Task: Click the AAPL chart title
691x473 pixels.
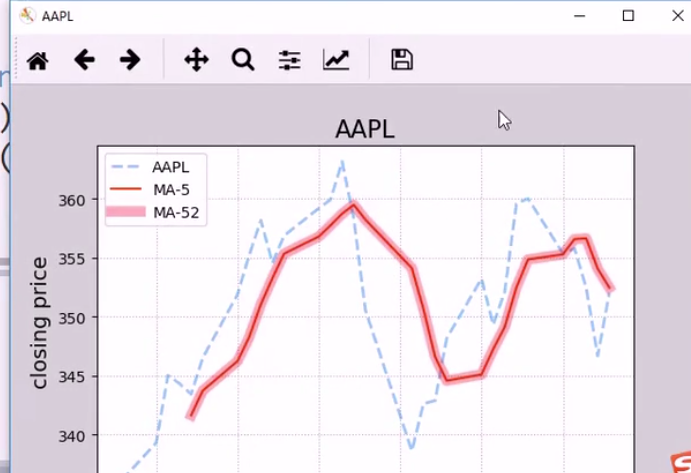Action: click(x=365, y=130)
